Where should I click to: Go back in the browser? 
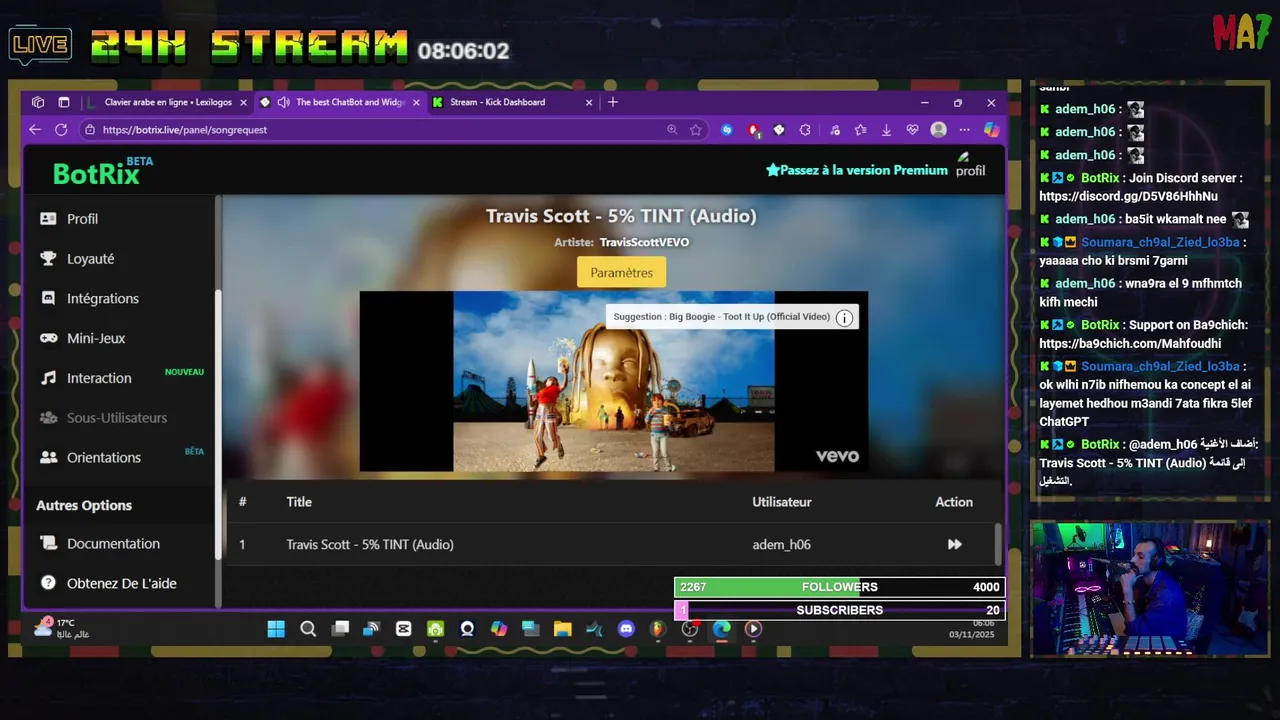pos(35,130)
